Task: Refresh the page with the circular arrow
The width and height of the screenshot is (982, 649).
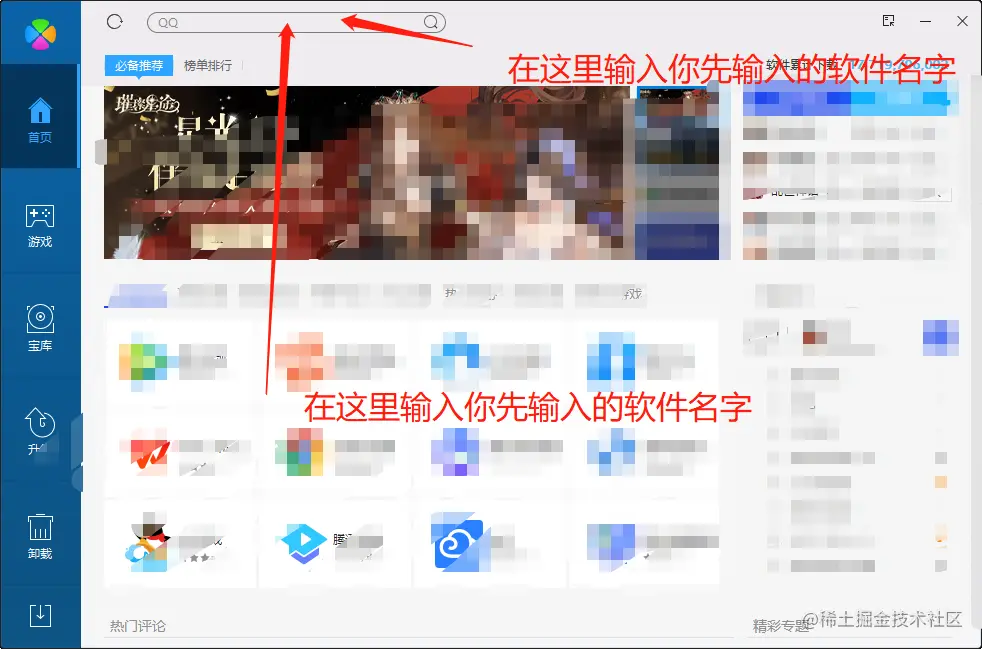Action: click(115, 22)
